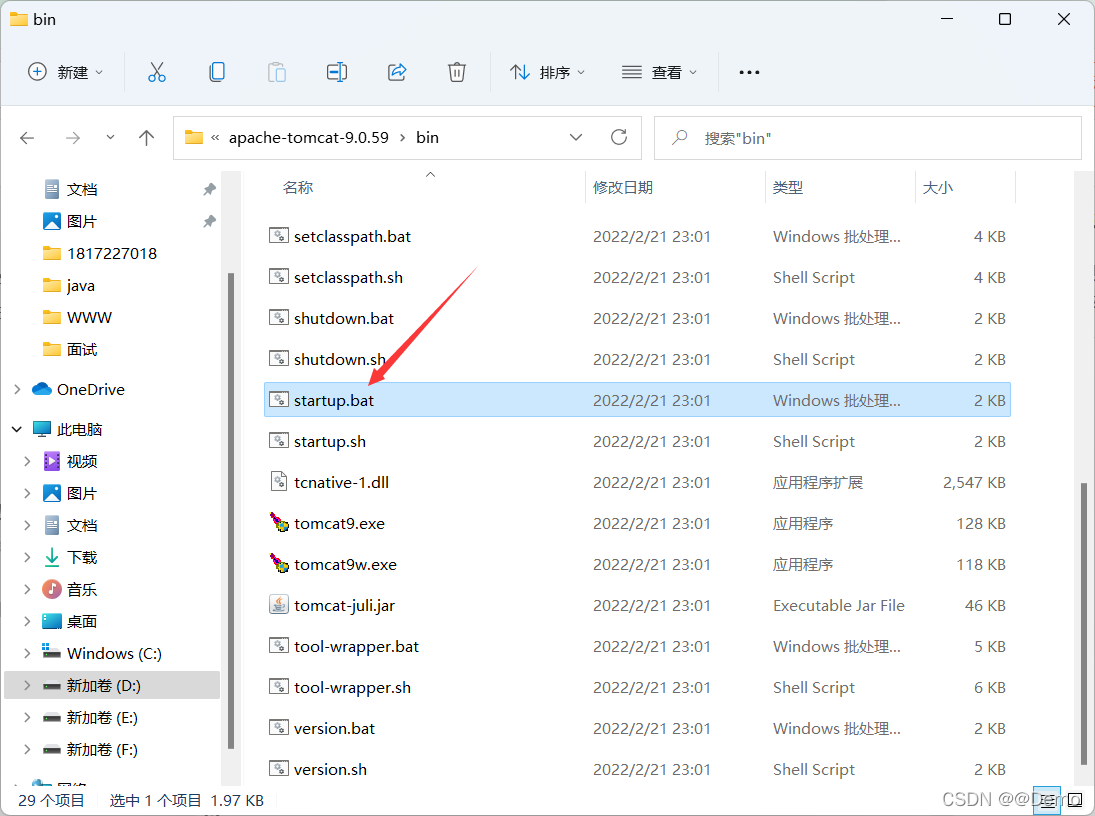
Task: Click apache-tomcat-9.0.59 breadcrumb
Action: pyautogui.click(x=309, y=138)
